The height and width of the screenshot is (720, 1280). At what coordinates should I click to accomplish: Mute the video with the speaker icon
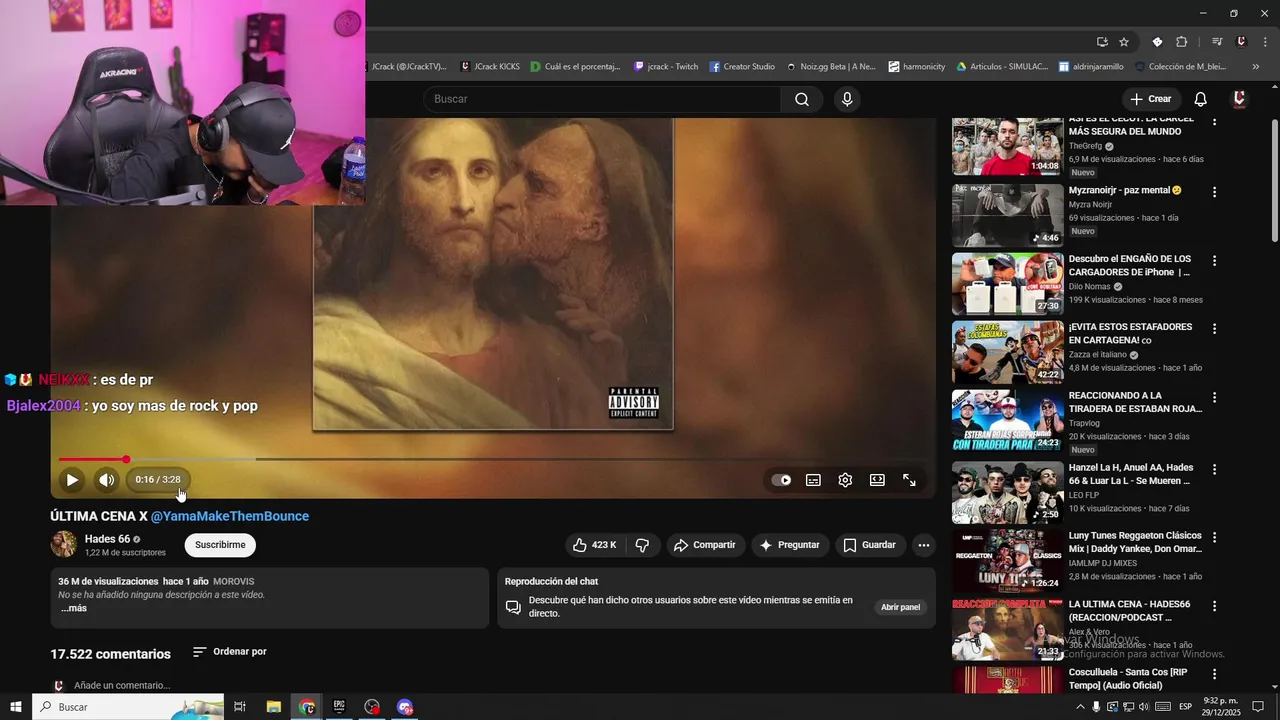point(107,480)
